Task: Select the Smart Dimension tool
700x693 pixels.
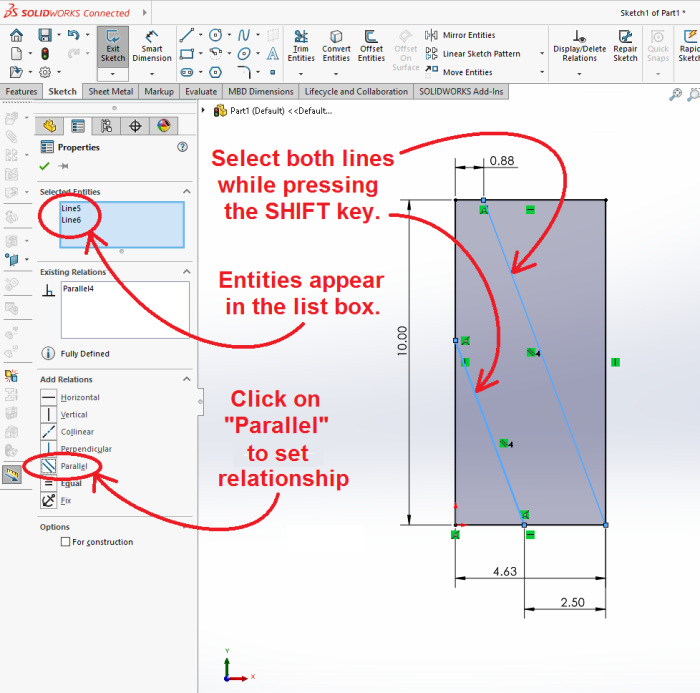Action: [x=152, y=45]
